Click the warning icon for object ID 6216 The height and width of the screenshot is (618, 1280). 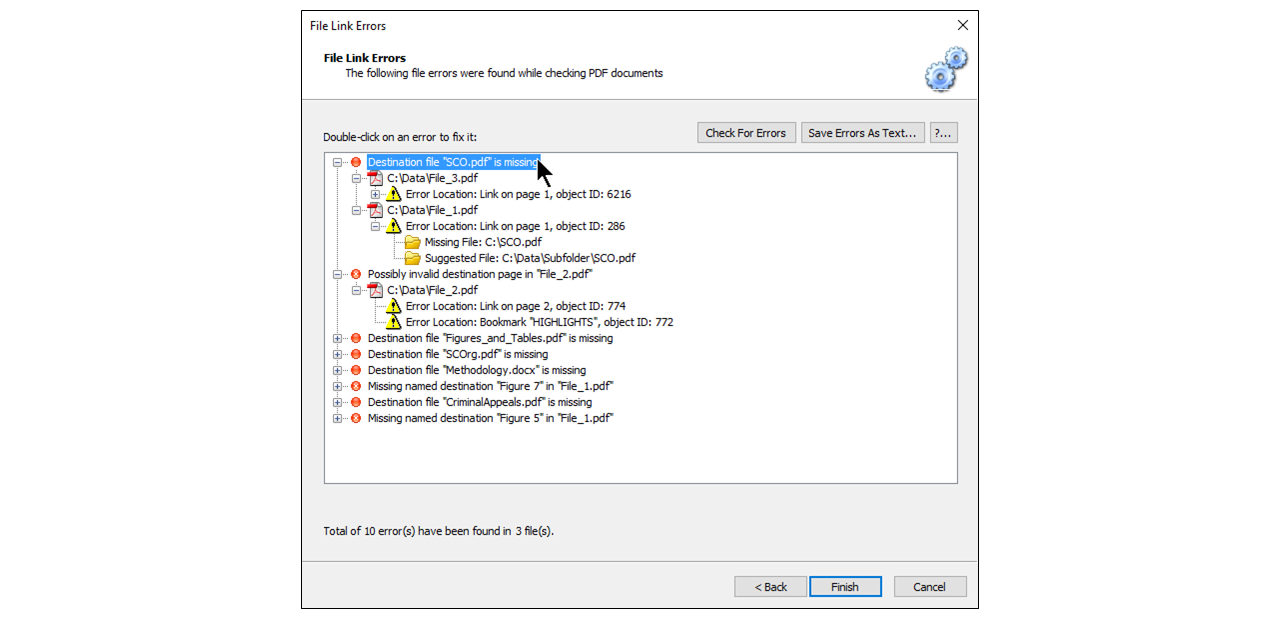click(x=393, y=193)
